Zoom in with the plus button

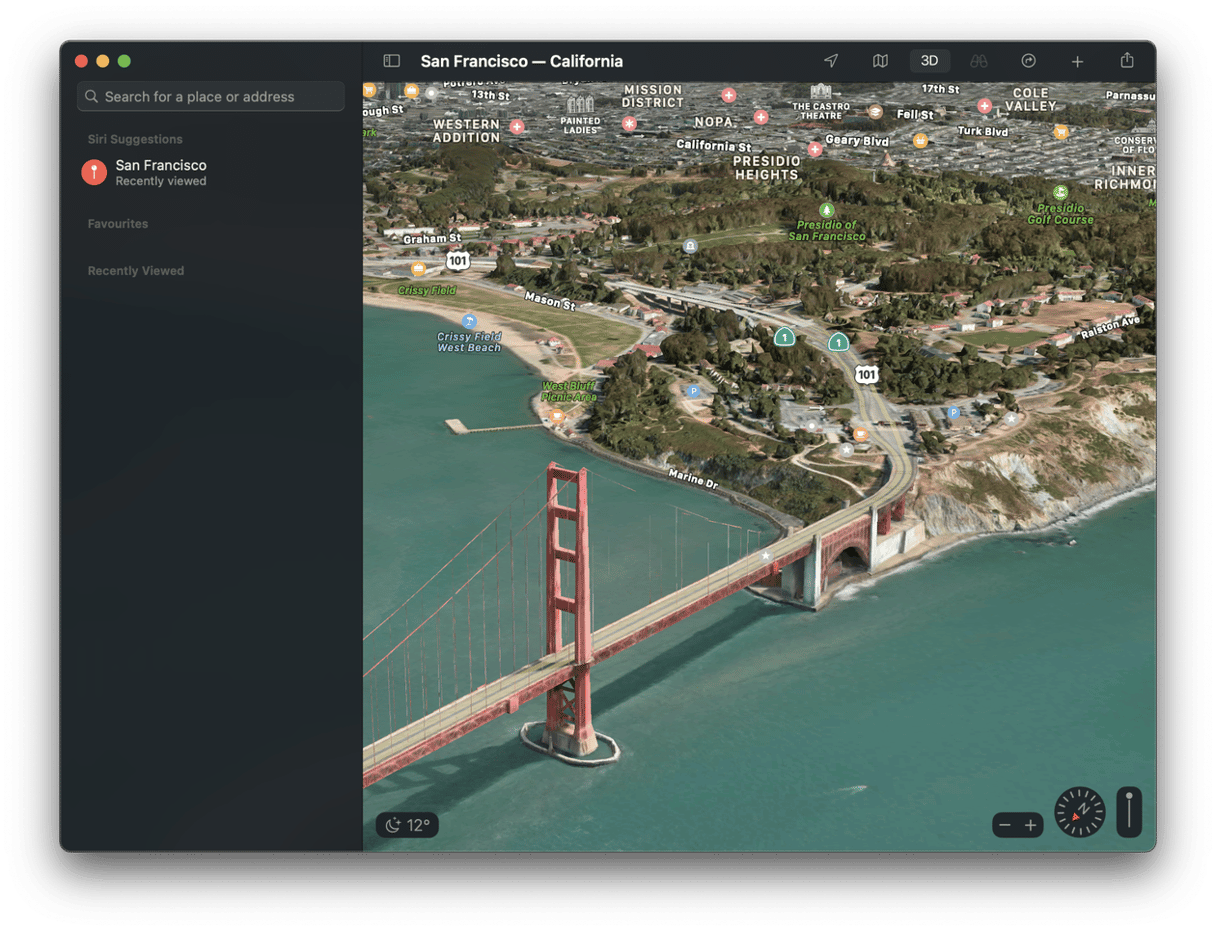coord(1031,825)
